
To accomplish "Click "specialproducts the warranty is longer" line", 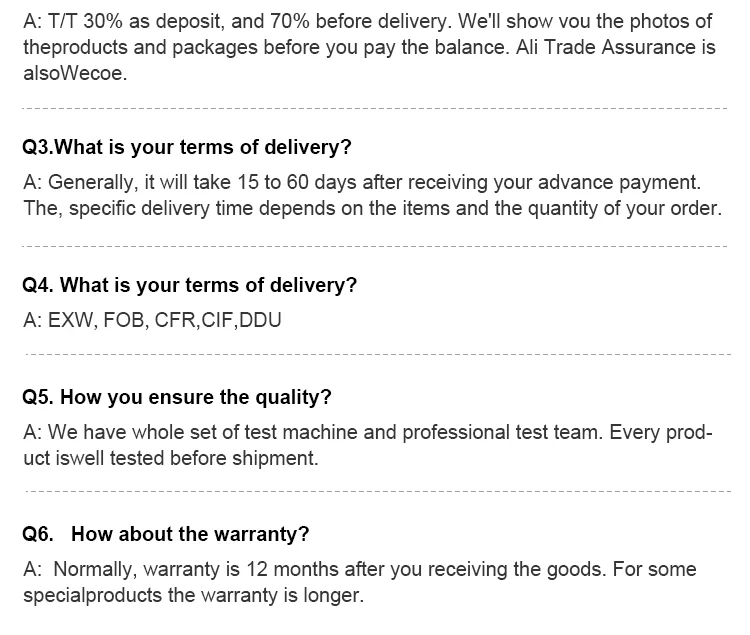I will 192,596.
